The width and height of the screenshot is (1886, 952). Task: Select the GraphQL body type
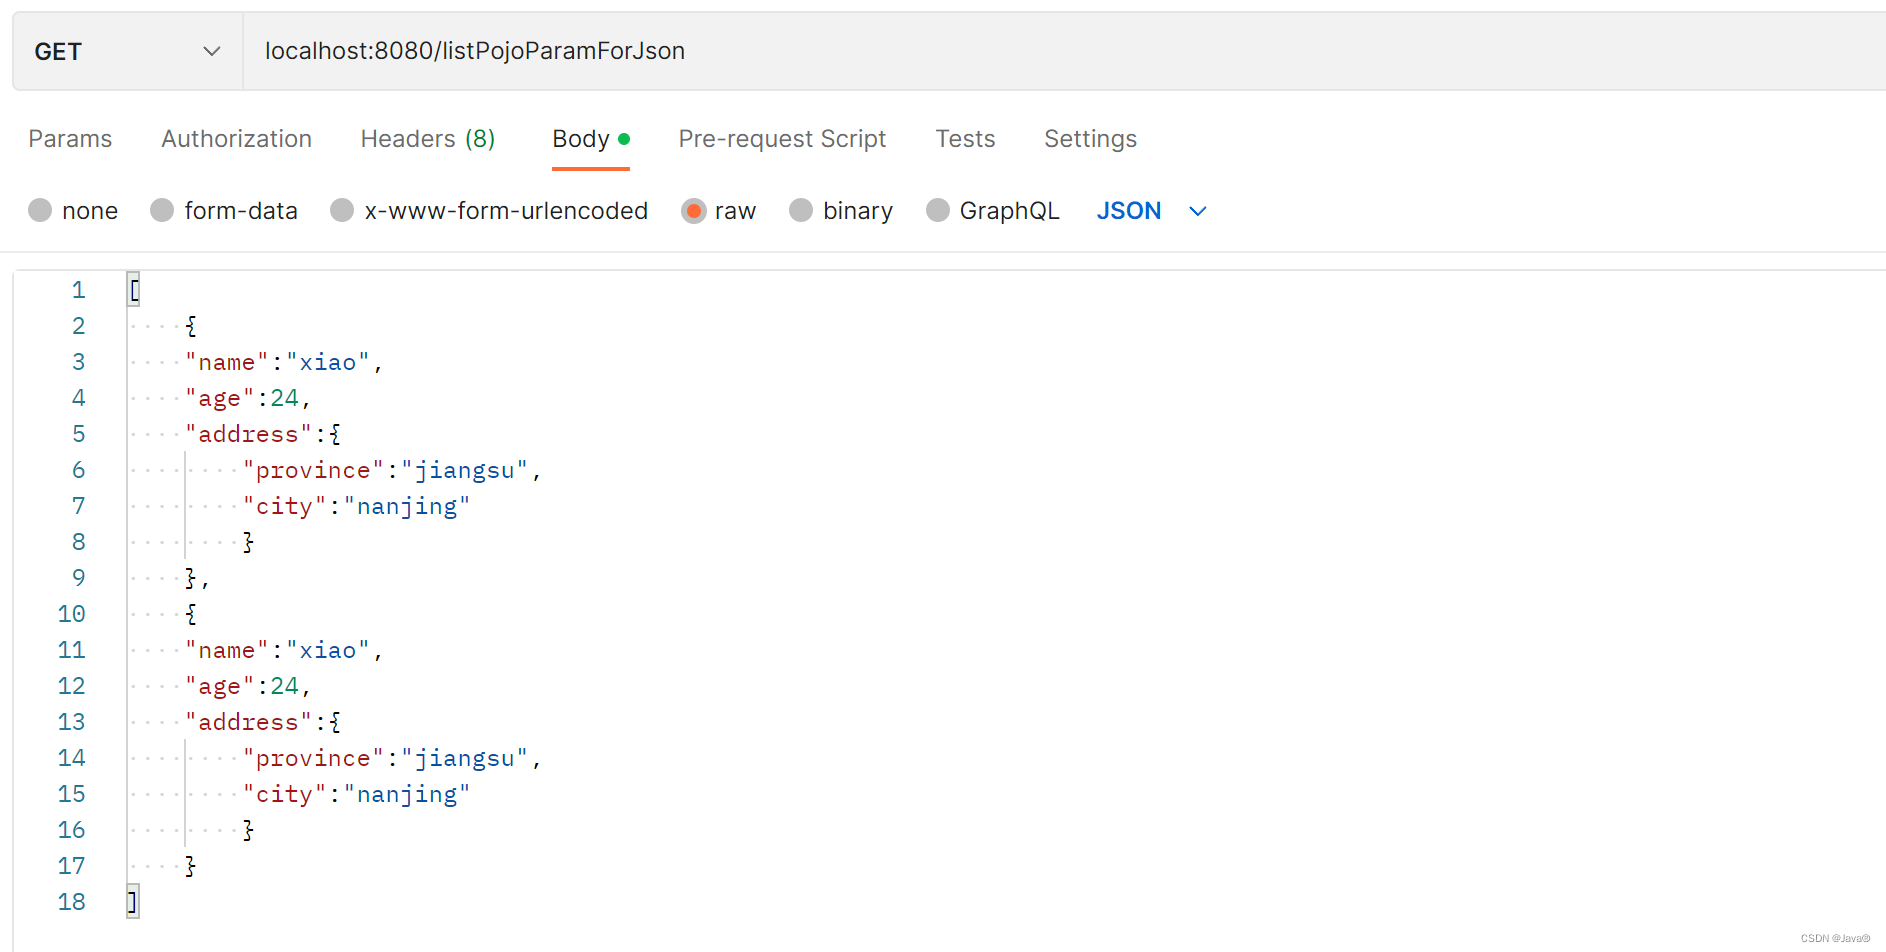tap(938, 210)
